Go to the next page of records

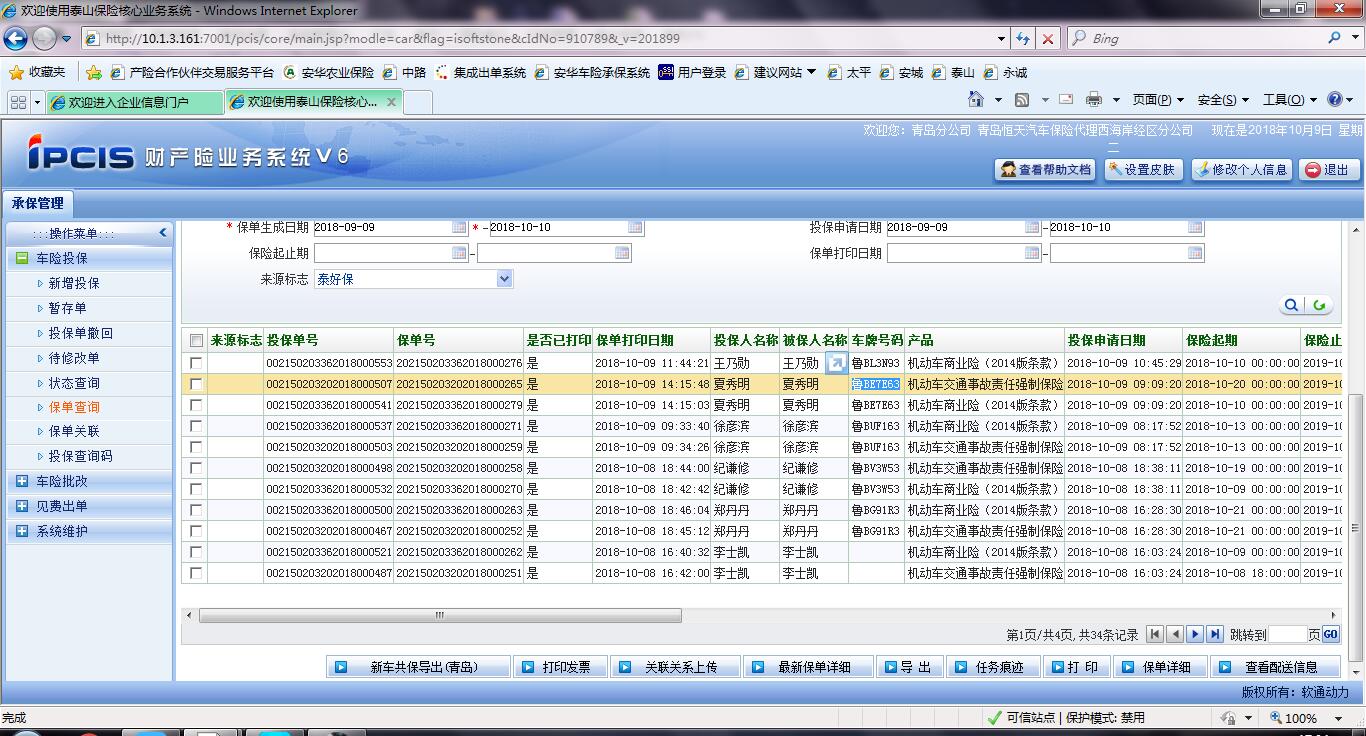click(1195, 634)
